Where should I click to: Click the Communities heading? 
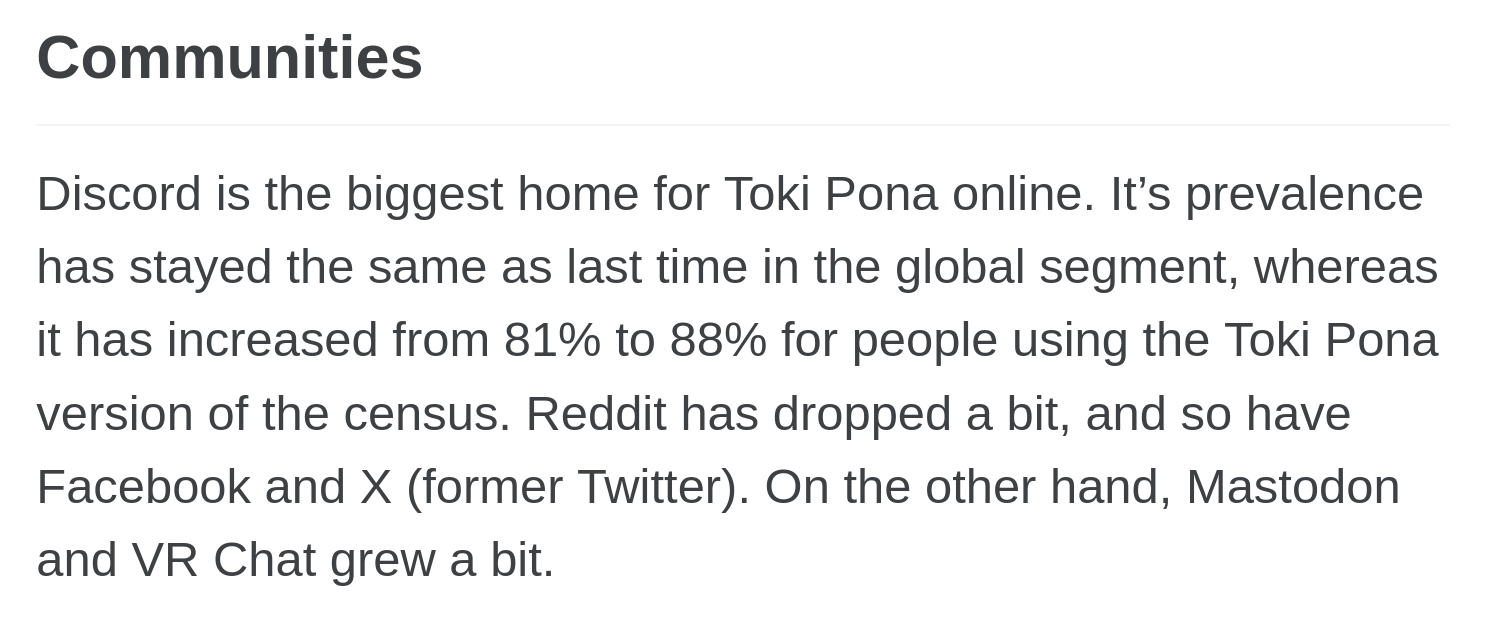point(230,57)
